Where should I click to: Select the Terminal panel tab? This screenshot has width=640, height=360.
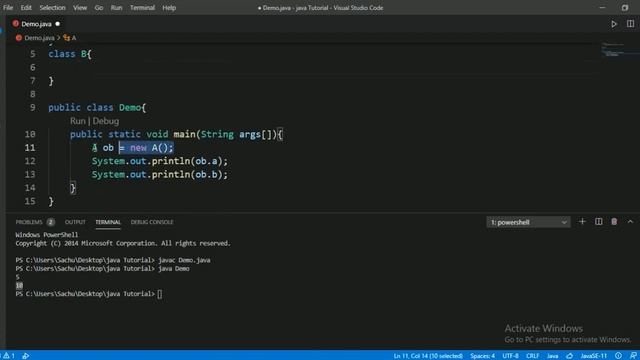tap(108, 222)
